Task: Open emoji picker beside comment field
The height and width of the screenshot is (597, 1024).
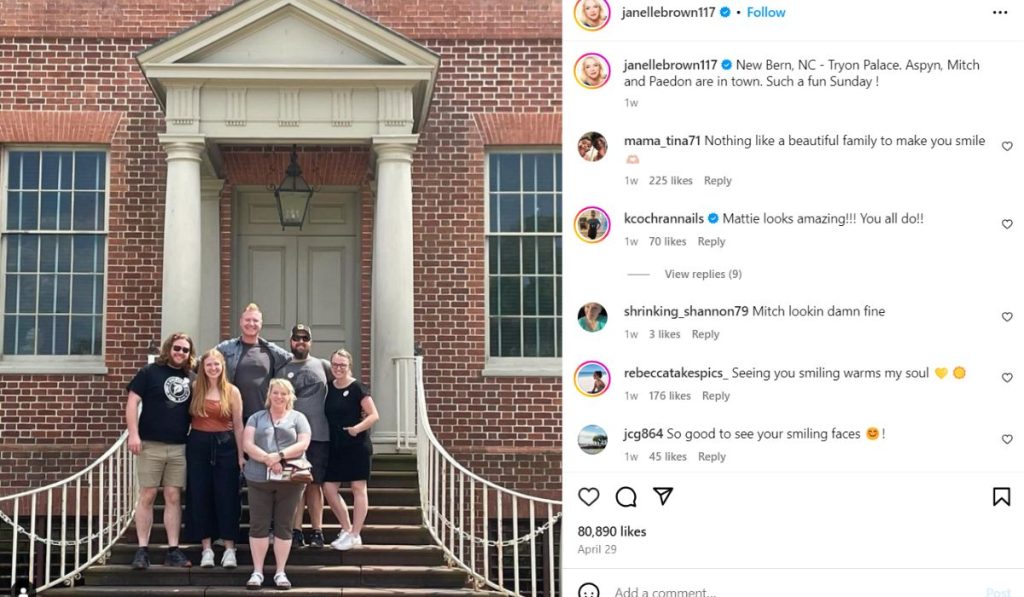Action: [588, 592]
